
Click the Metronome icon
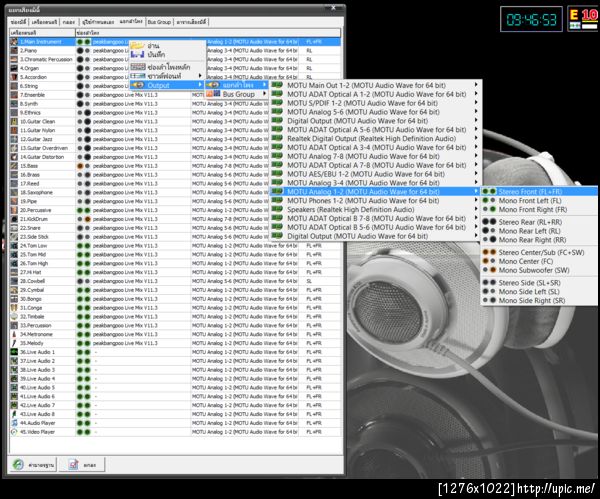[14, 334]
